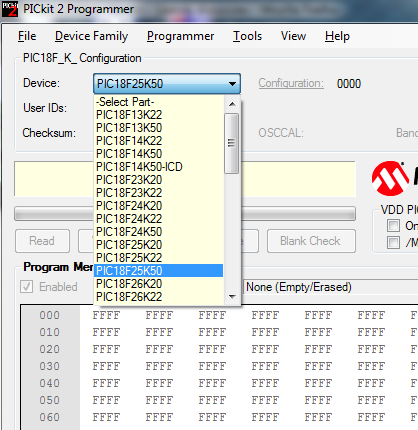This screenshot has width=418, height=430.
Task: Toggle the VDD On checkbox
Action: pyautogui.click(x=393, y=226)
